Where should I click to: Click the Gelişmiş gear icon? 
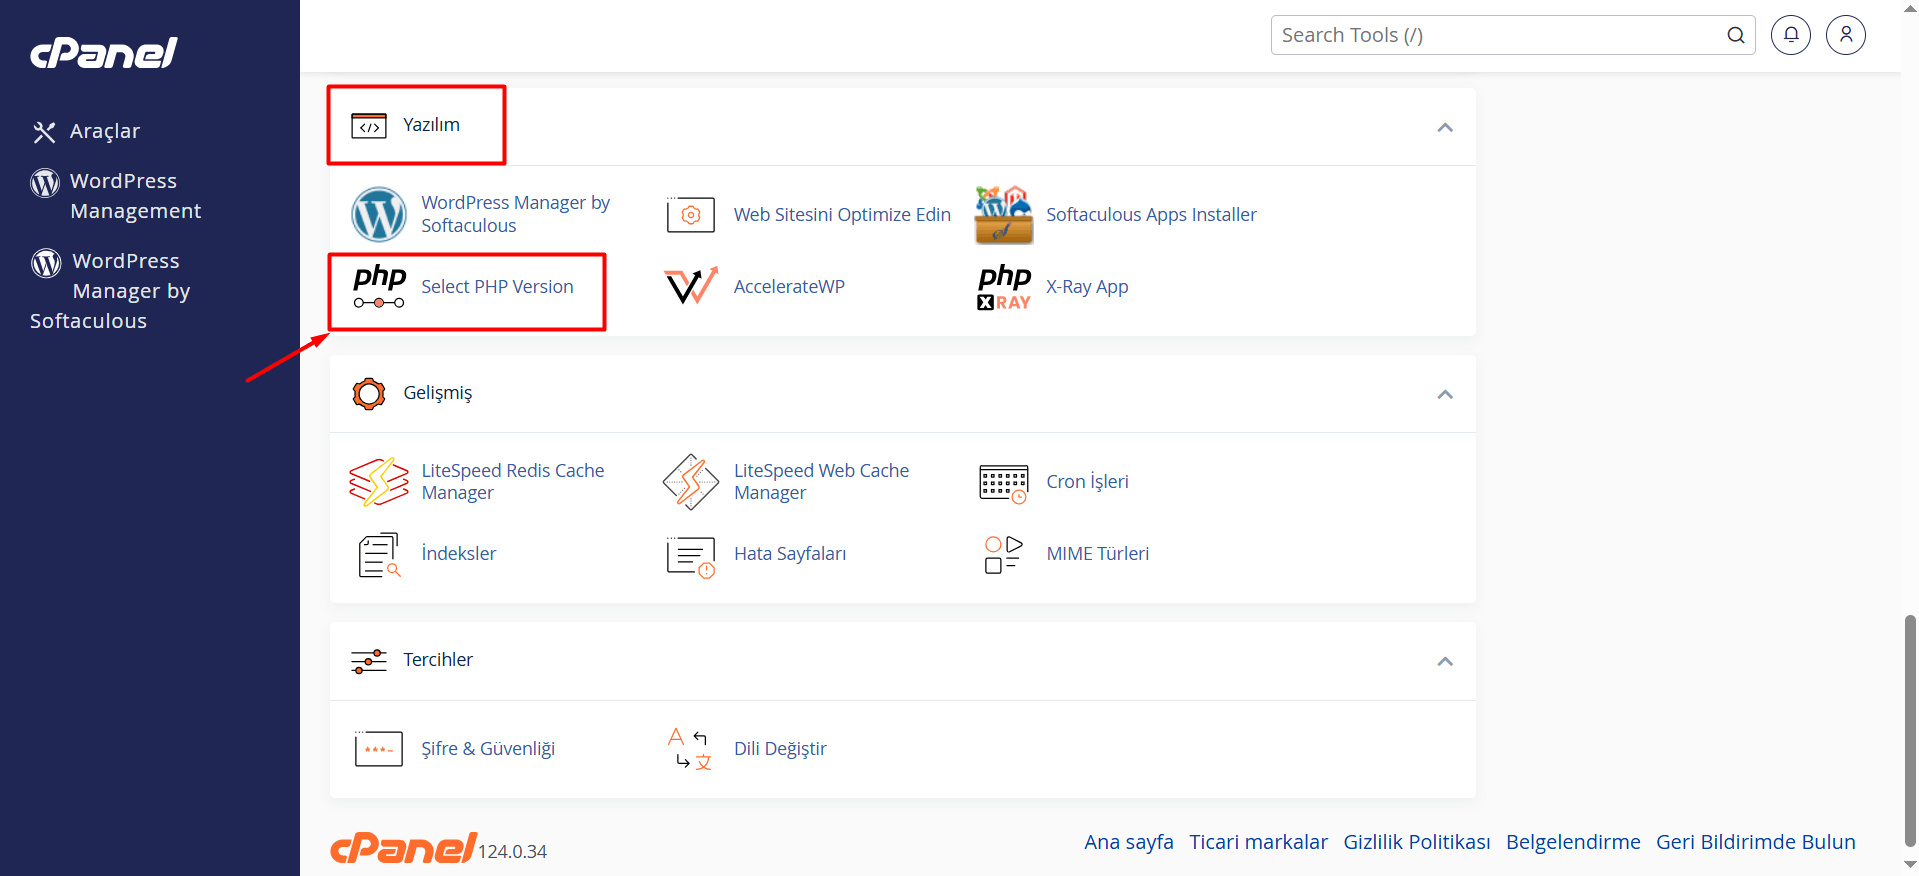pos(369,394)
